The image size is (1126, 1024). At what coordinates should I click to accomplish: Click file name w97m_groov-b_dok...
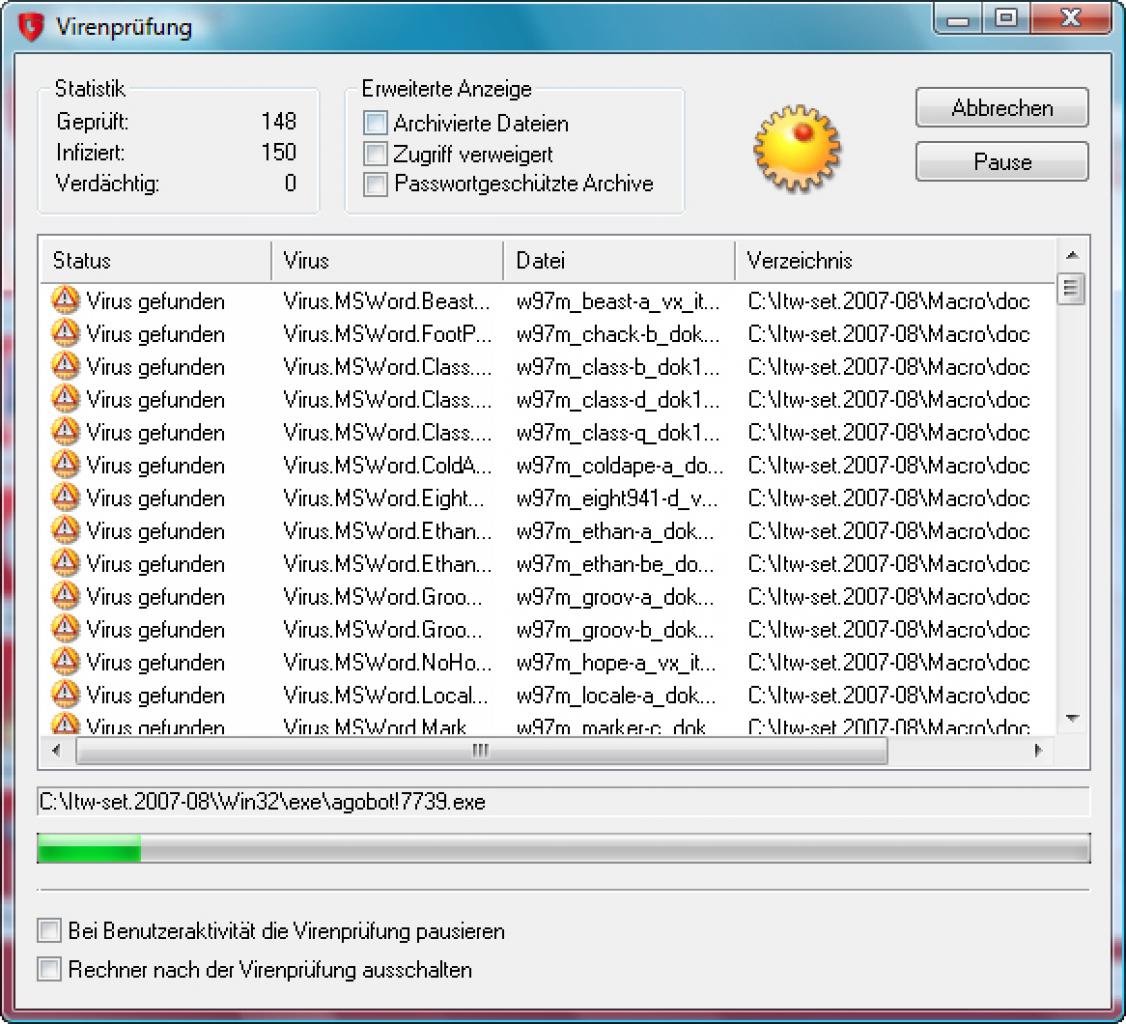point(615,630)
